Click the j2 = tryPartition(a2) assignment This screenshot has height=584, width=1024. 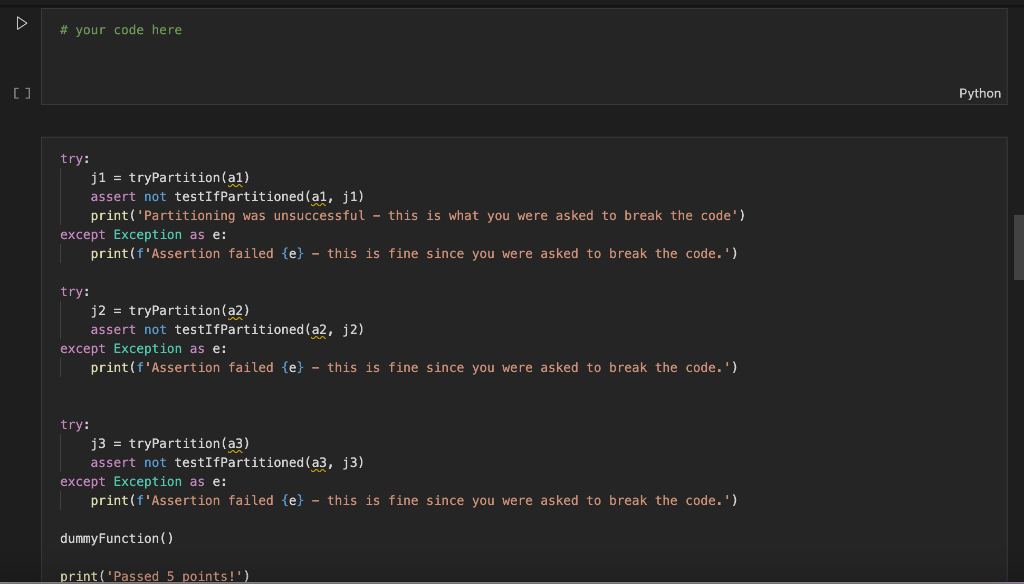170,310
